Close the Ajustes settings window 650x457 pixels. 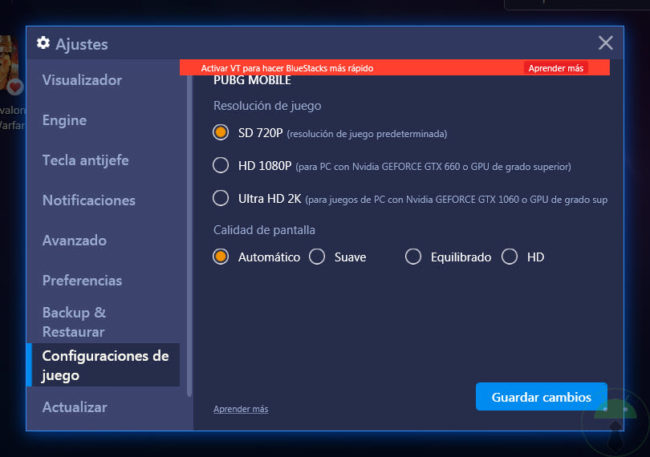pos(606,43)
